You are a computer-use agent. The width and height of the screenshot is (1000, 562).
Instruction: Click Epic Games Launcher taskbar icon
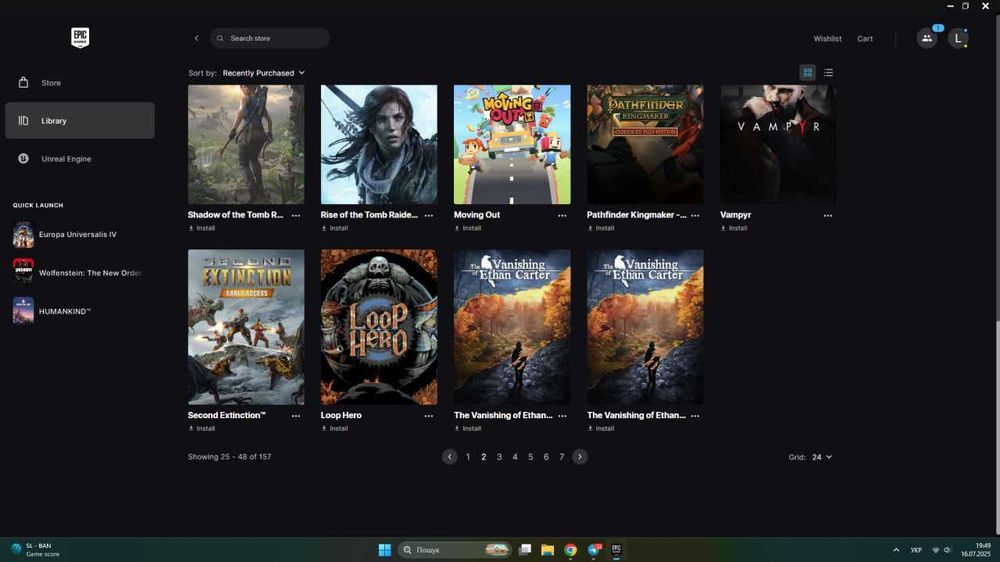click(x=616, y=550)
